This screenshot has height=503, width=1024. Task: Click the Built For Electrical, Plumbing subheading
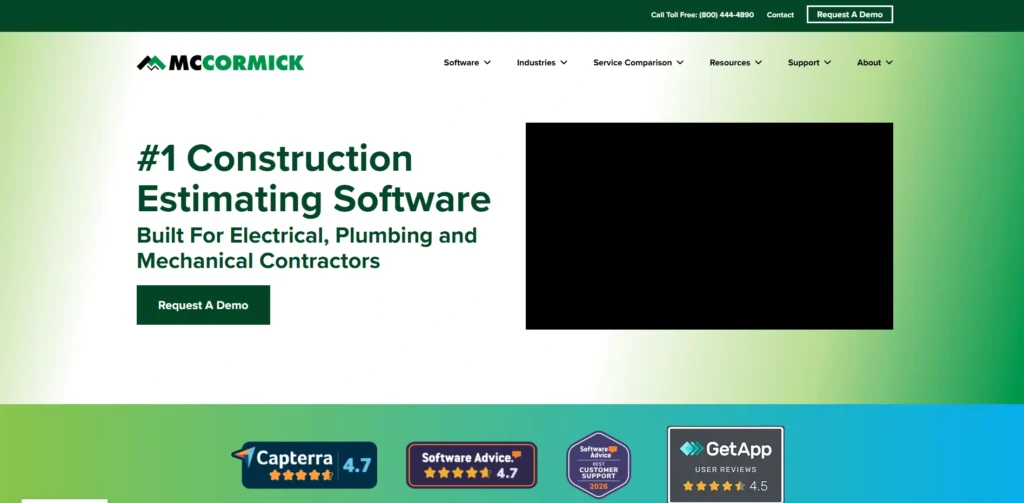(307, 248)
